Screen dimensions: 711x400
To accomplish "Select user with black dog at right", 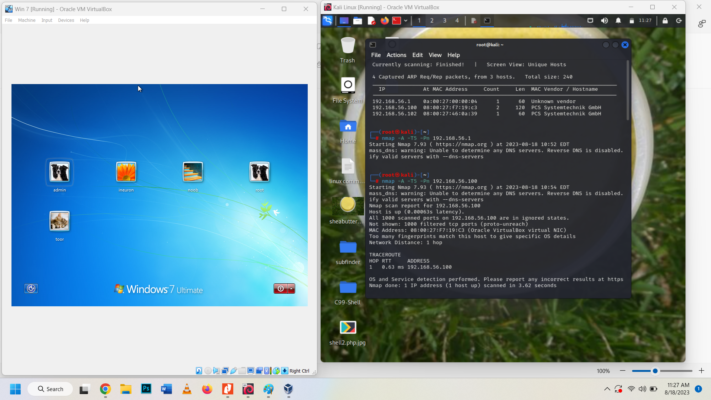I will click(x=259, y=176).
